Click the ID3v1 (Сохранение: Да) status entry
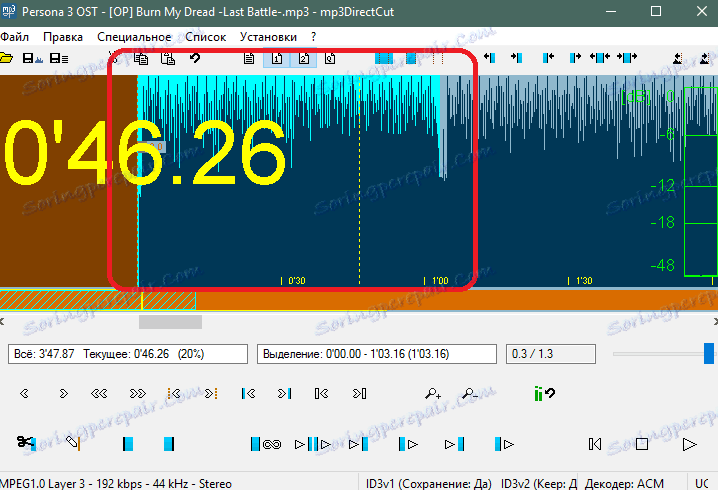 tap(428, 484)
